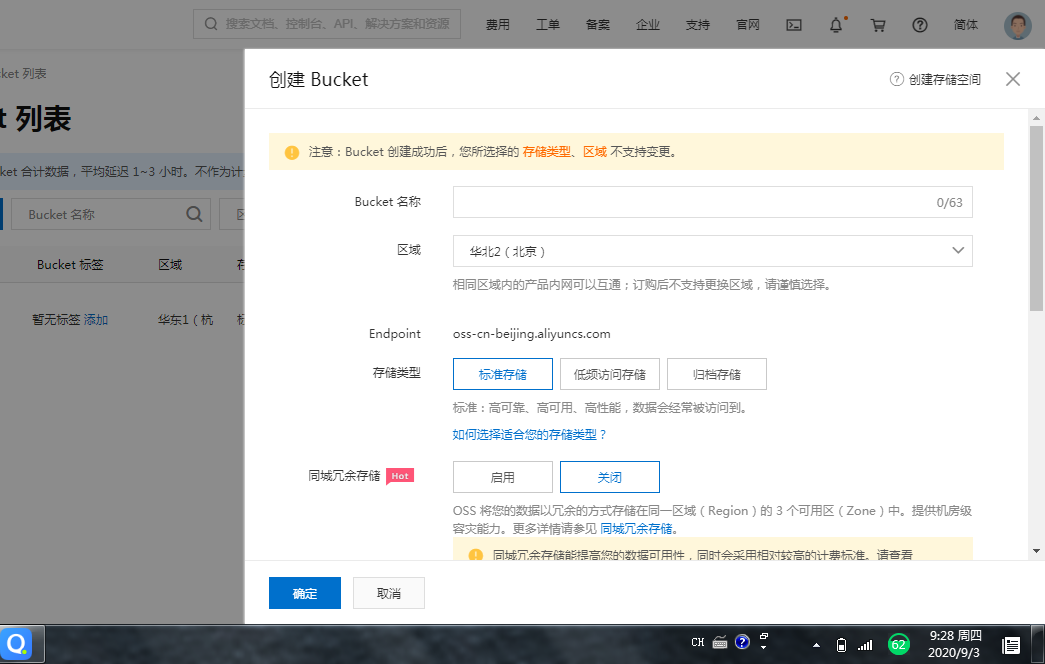This screenshot has height=664, width=1045.
Task: Click the tray on-screen keyboard icon
Action: [720, 643]
